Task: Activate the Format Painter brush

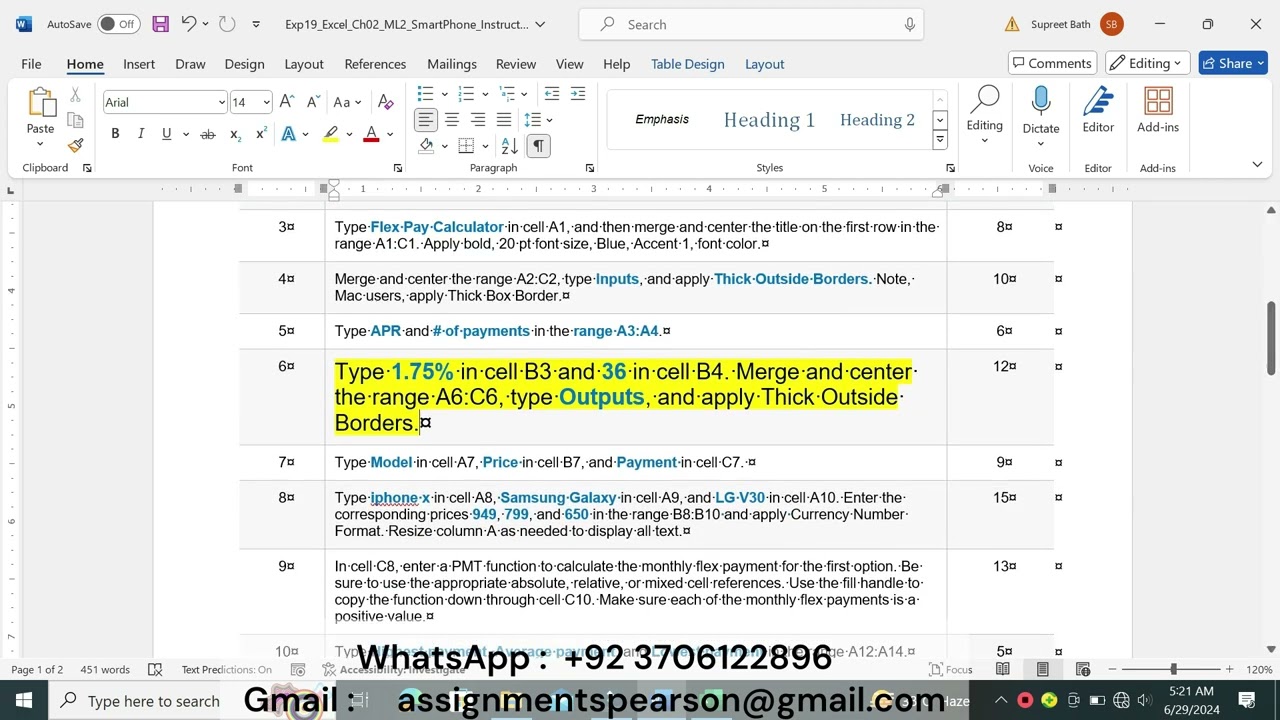Action: (x=75, y=146)
